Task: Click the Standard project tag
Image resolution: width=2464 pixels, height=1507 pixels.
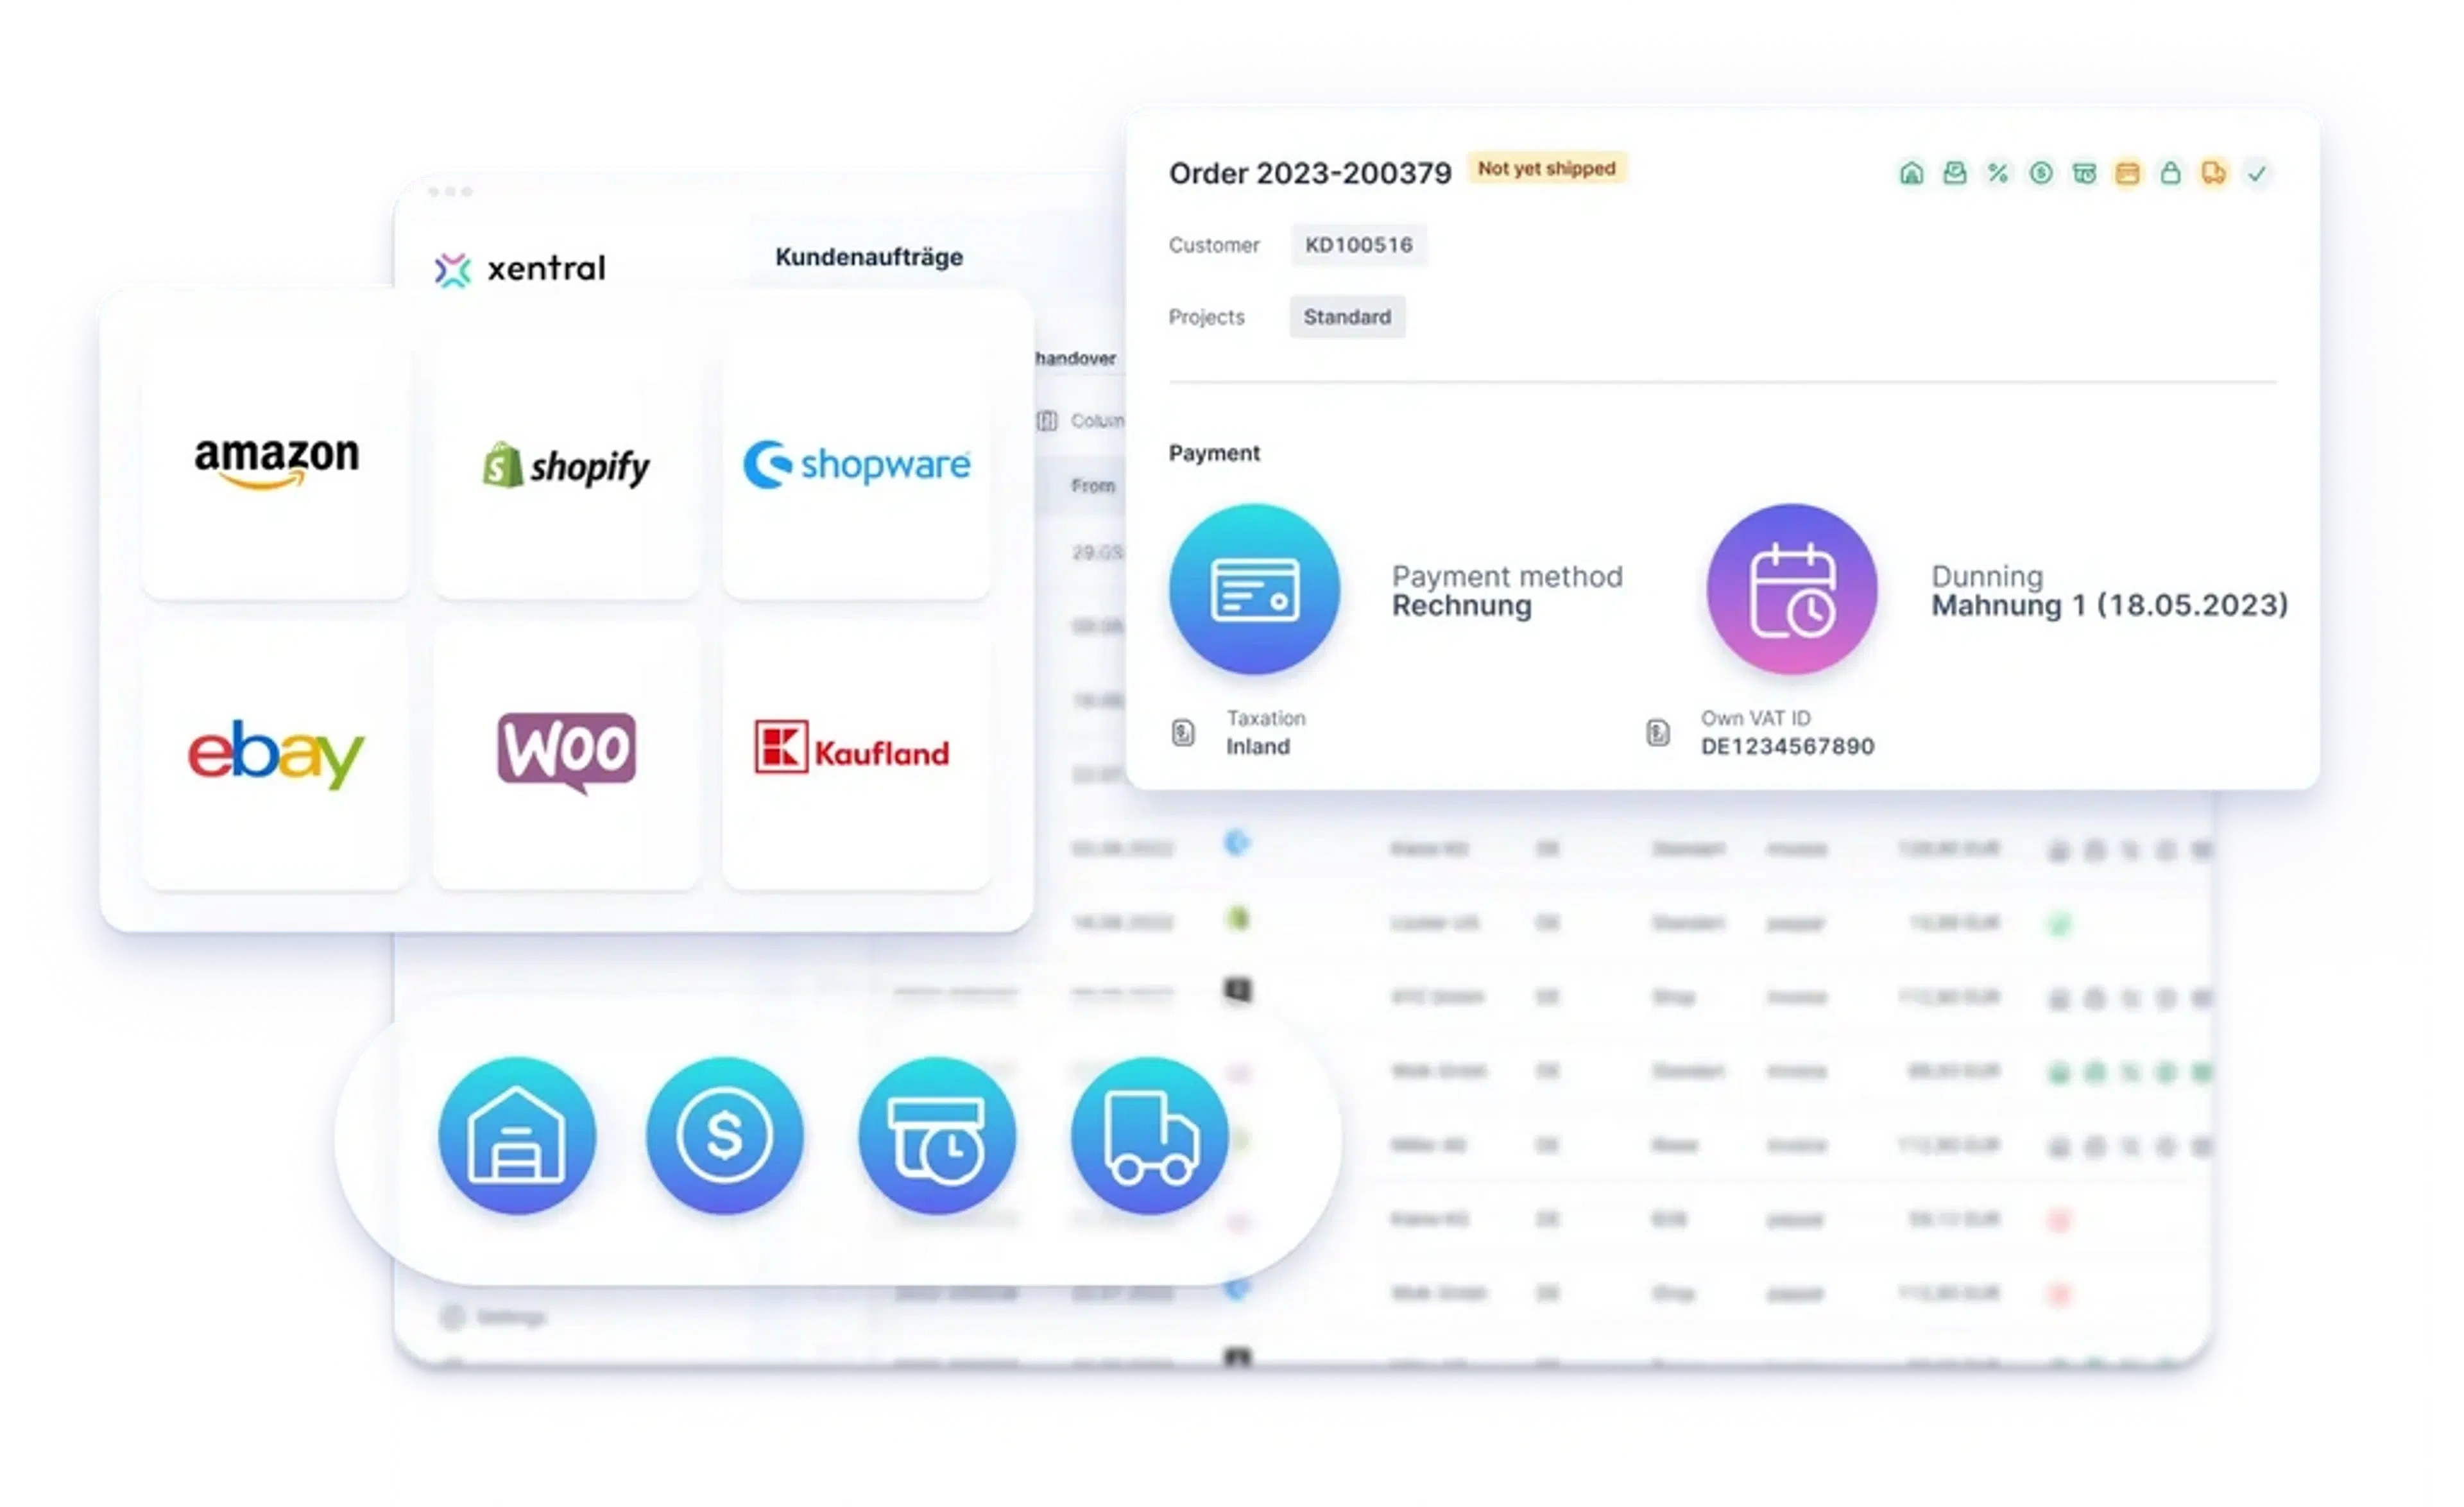Action: pos(1346,317)
